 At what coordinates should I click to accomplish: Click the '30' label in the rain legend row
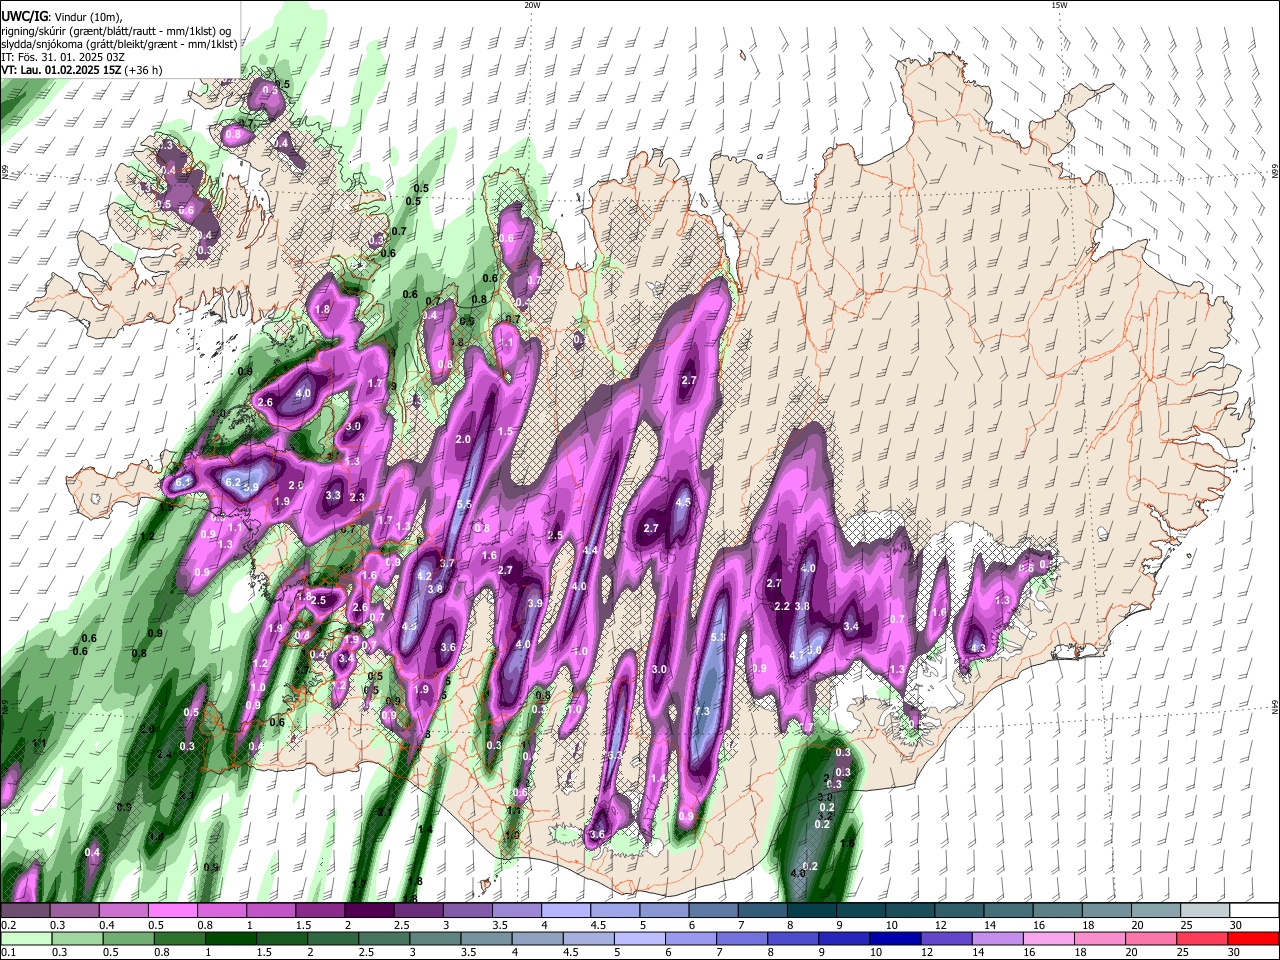1235,952
